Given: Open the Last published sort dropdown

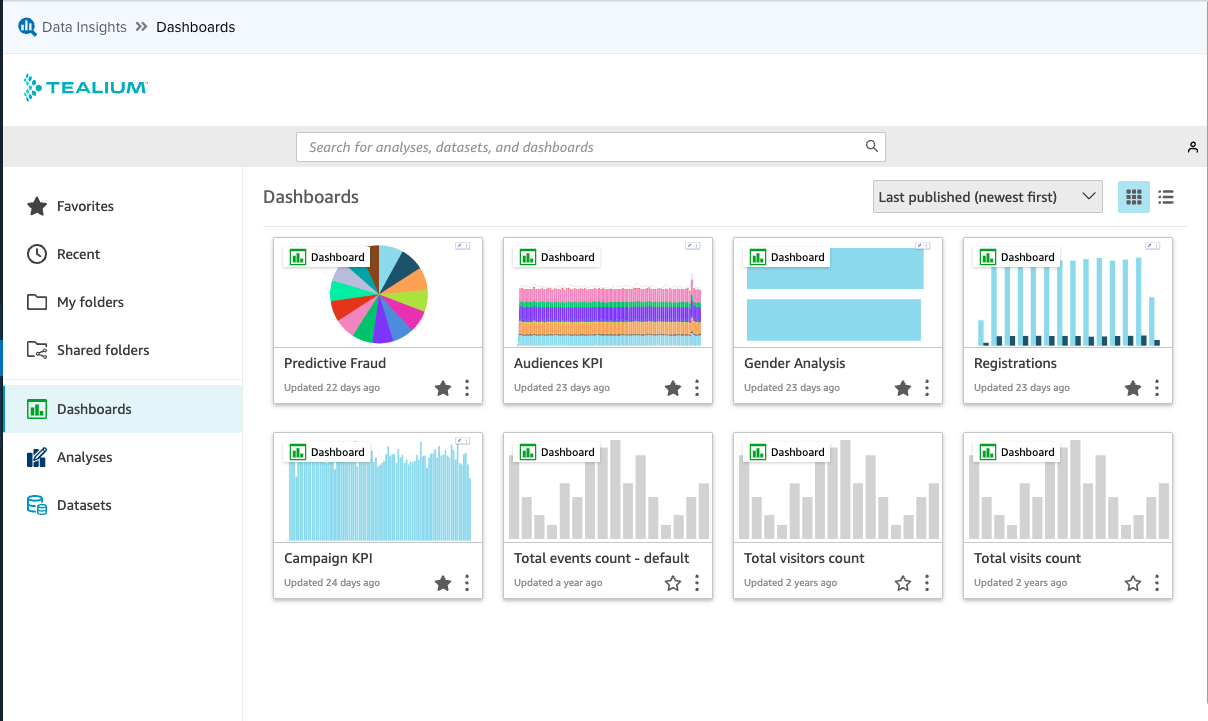Looking at the screenshot, I should tap(987, 197).
